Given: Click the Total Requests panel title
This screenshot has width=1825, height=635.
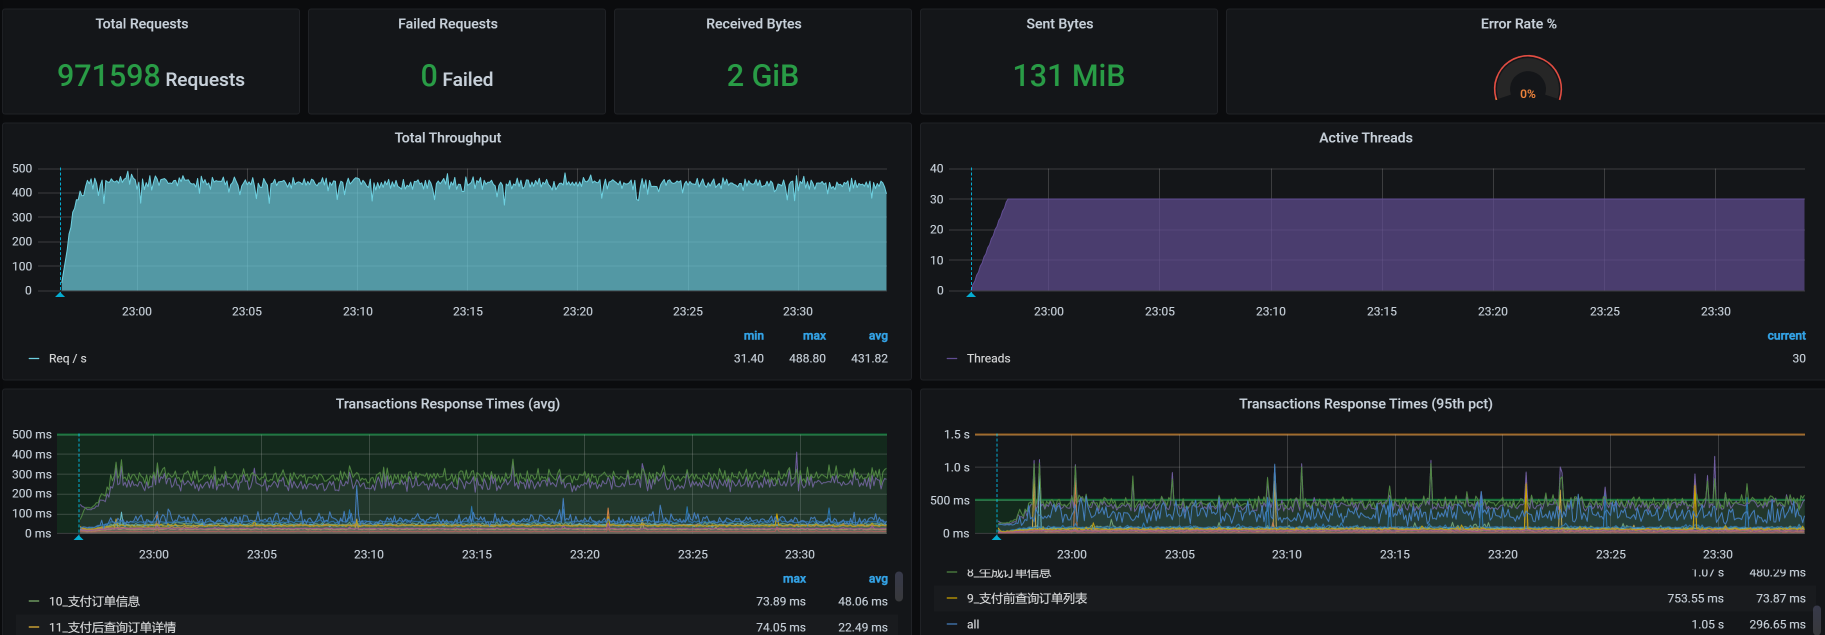Looking at the screenshot, I should [x=141, y=24].
